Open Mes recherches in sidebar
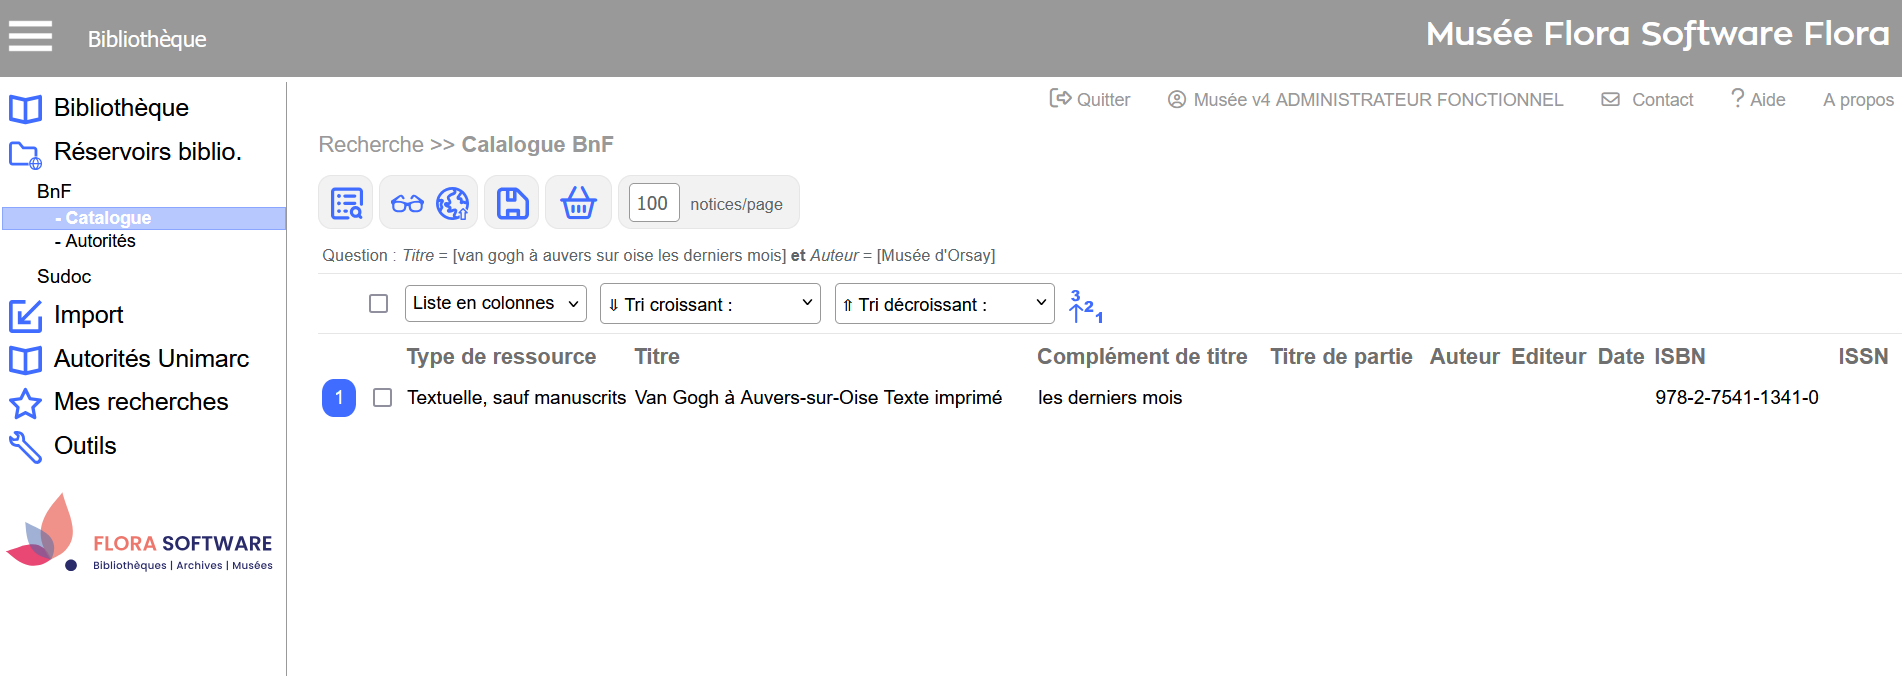 coord(141,402)
